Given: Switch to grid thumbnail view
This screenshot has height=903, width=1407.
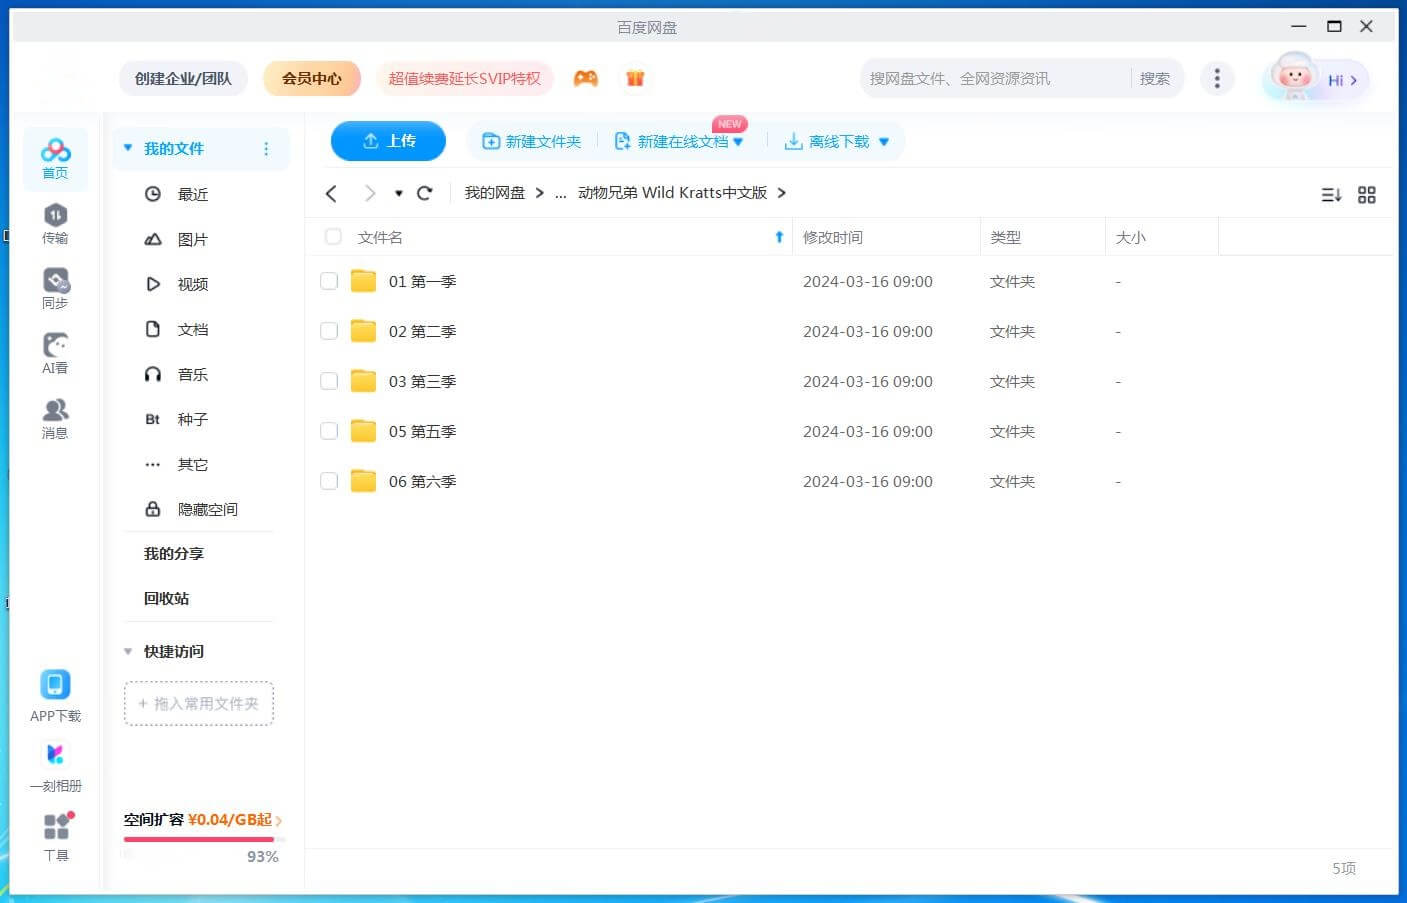Looking at the screenshot, I should click(x=1366, y=195).
